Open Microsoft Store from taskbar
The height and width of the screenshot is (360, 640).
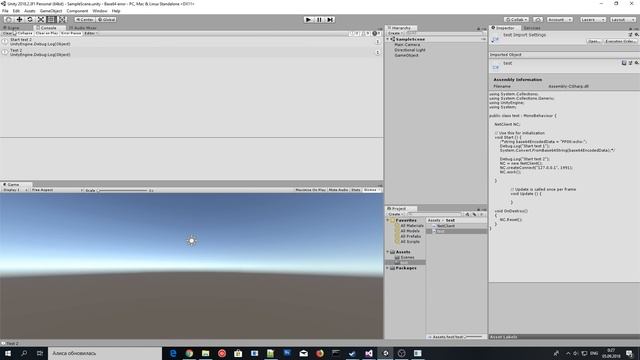(238, 353)
